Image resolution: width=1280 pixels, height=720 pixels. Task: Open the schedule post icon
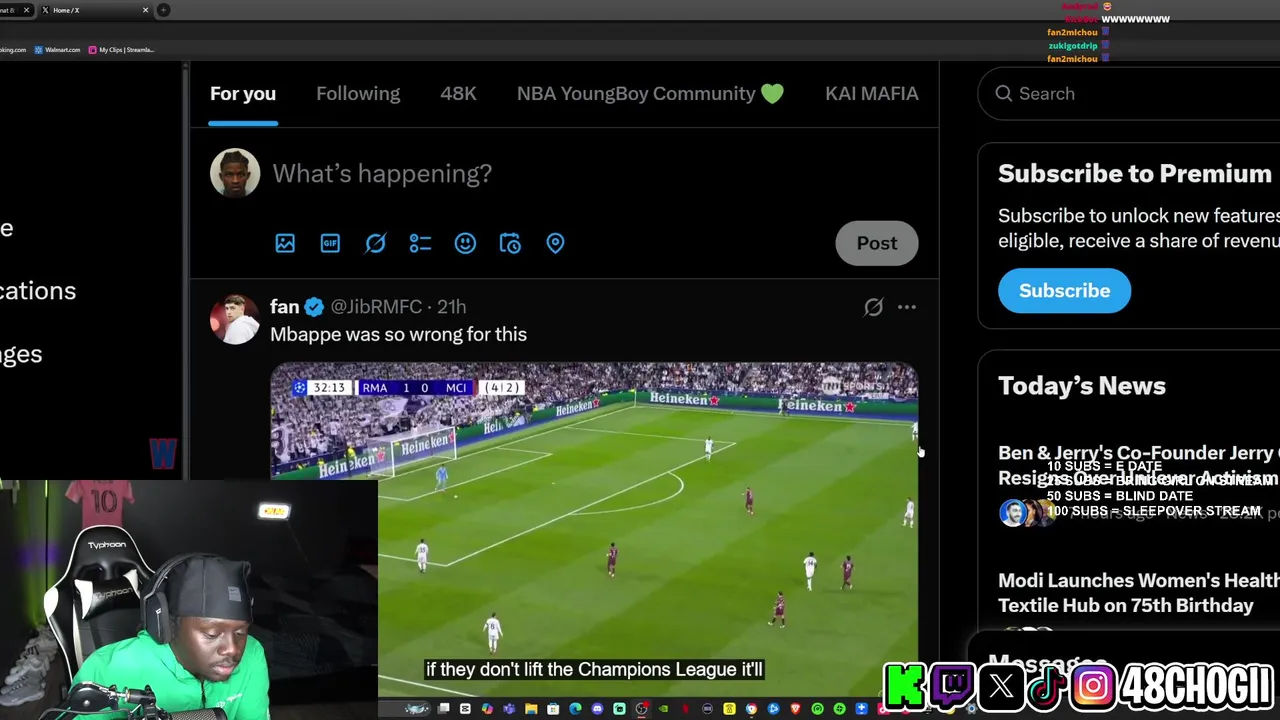(x=510, y=243)
